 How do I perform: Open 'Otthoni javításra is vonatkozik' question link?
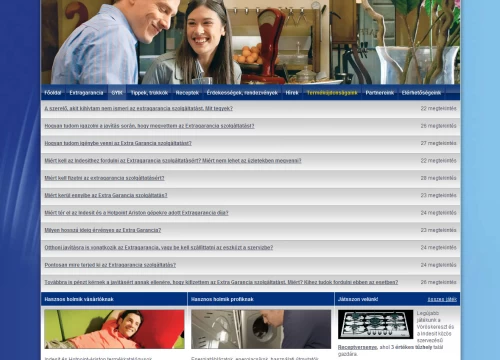click(159, 247)
